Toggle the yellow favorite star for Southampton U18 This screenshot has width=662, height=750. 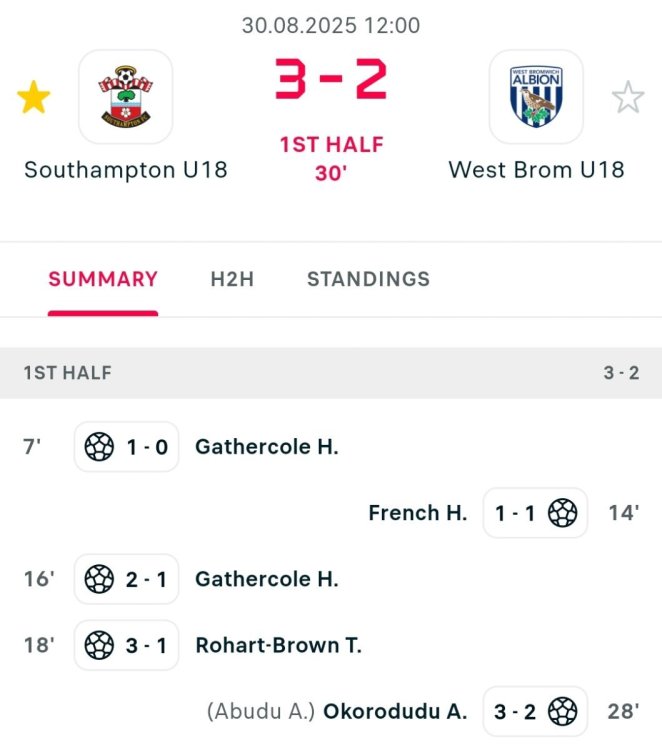click(34, 98)
